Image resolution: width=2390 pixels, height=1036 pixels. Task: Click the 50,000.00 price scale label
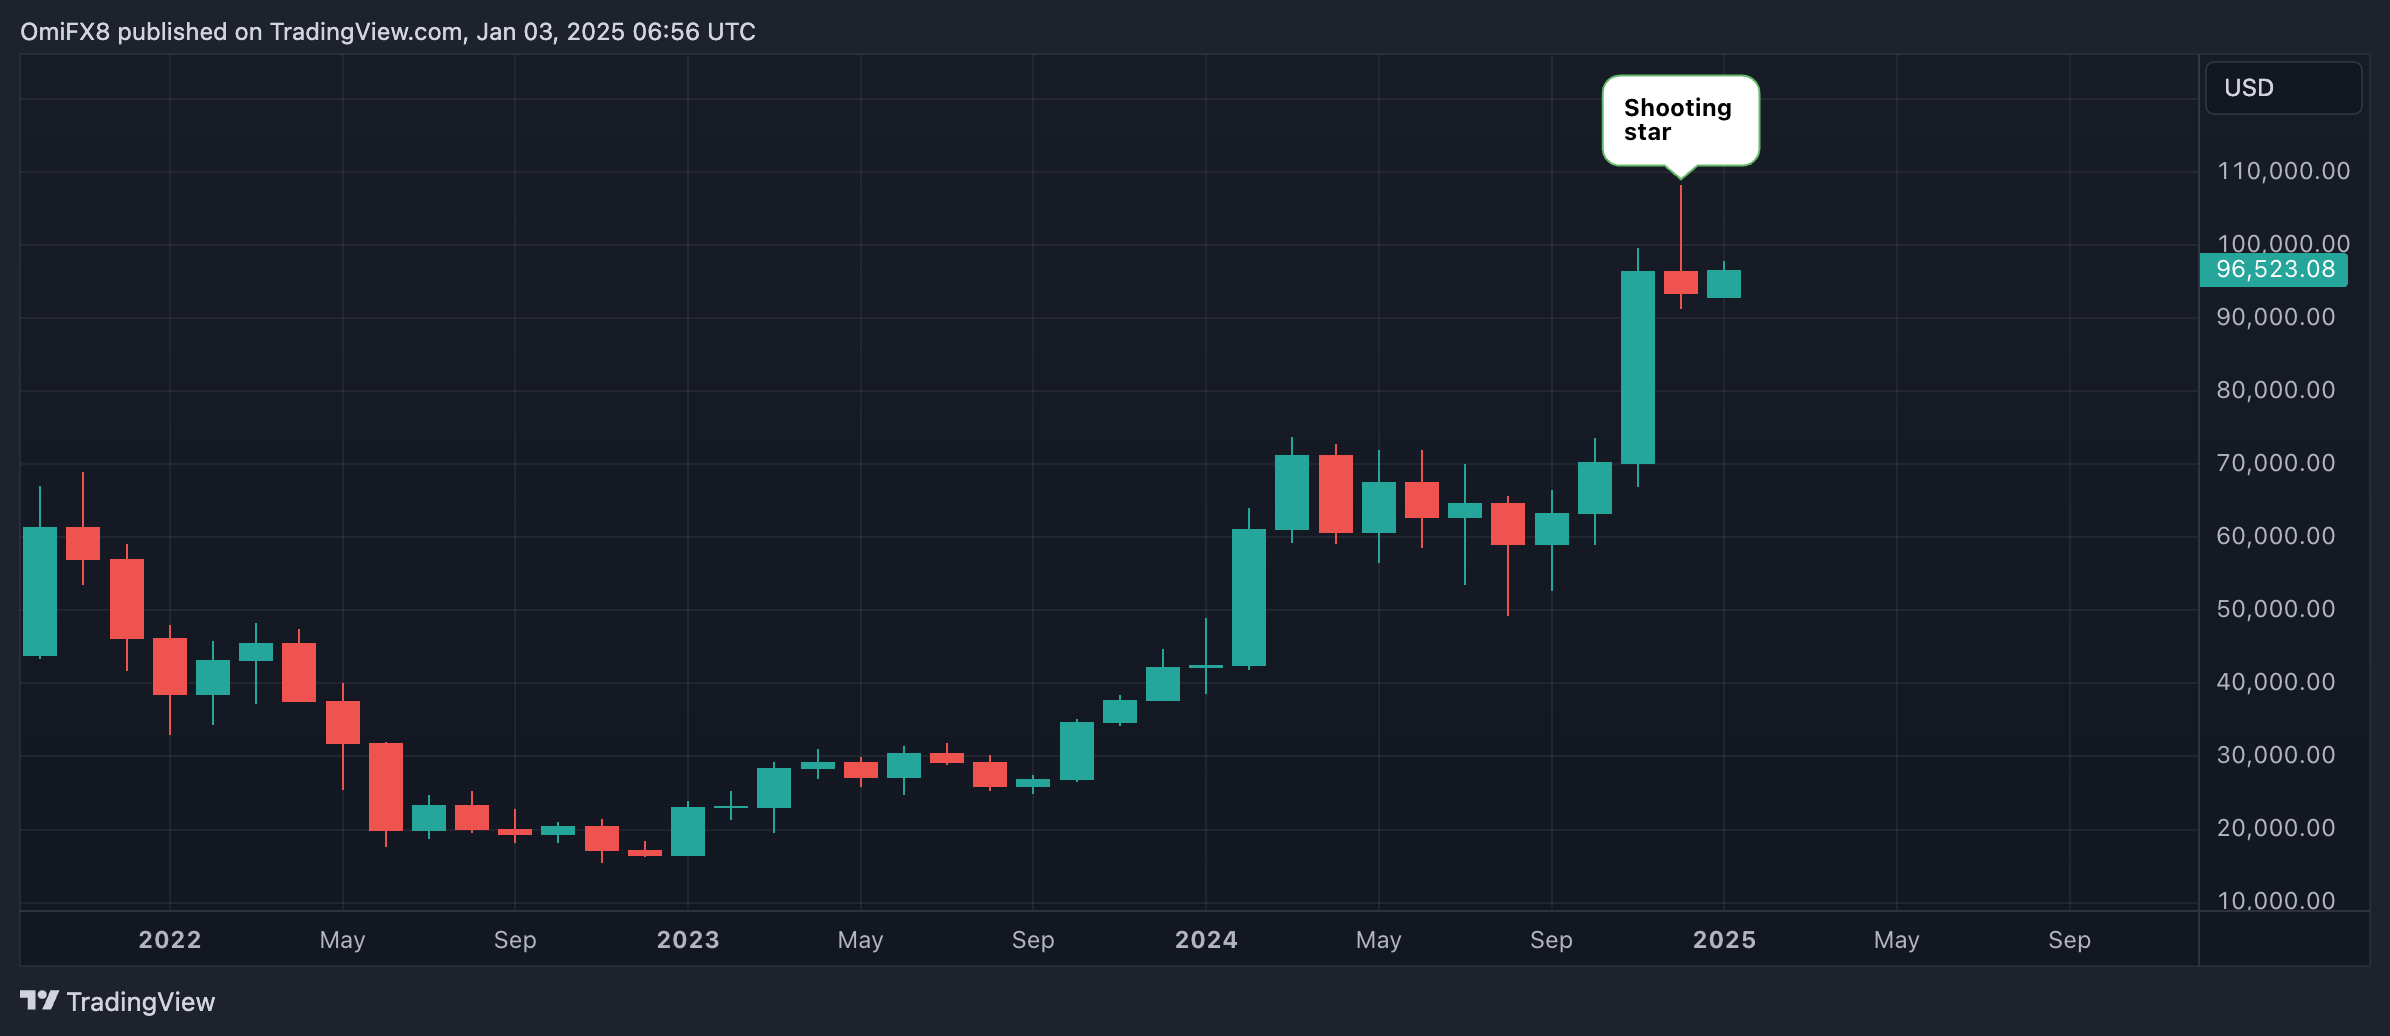pyautogui.click(x=2276, y=609)
